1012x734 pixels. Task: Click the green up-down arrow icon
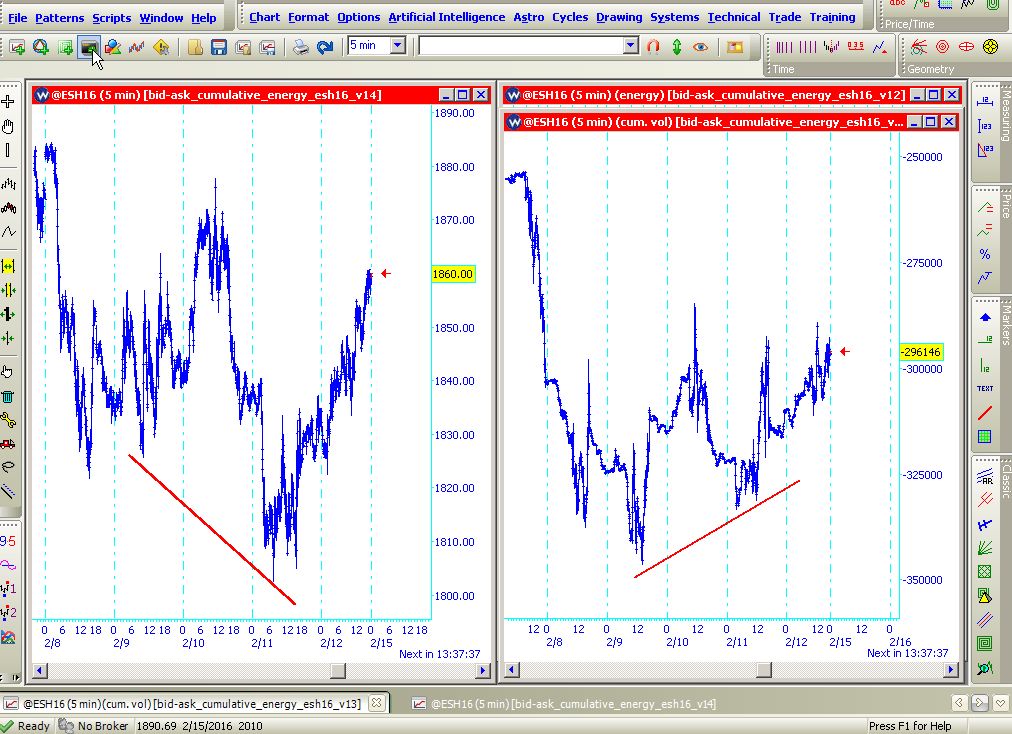(x=677, y=46)
